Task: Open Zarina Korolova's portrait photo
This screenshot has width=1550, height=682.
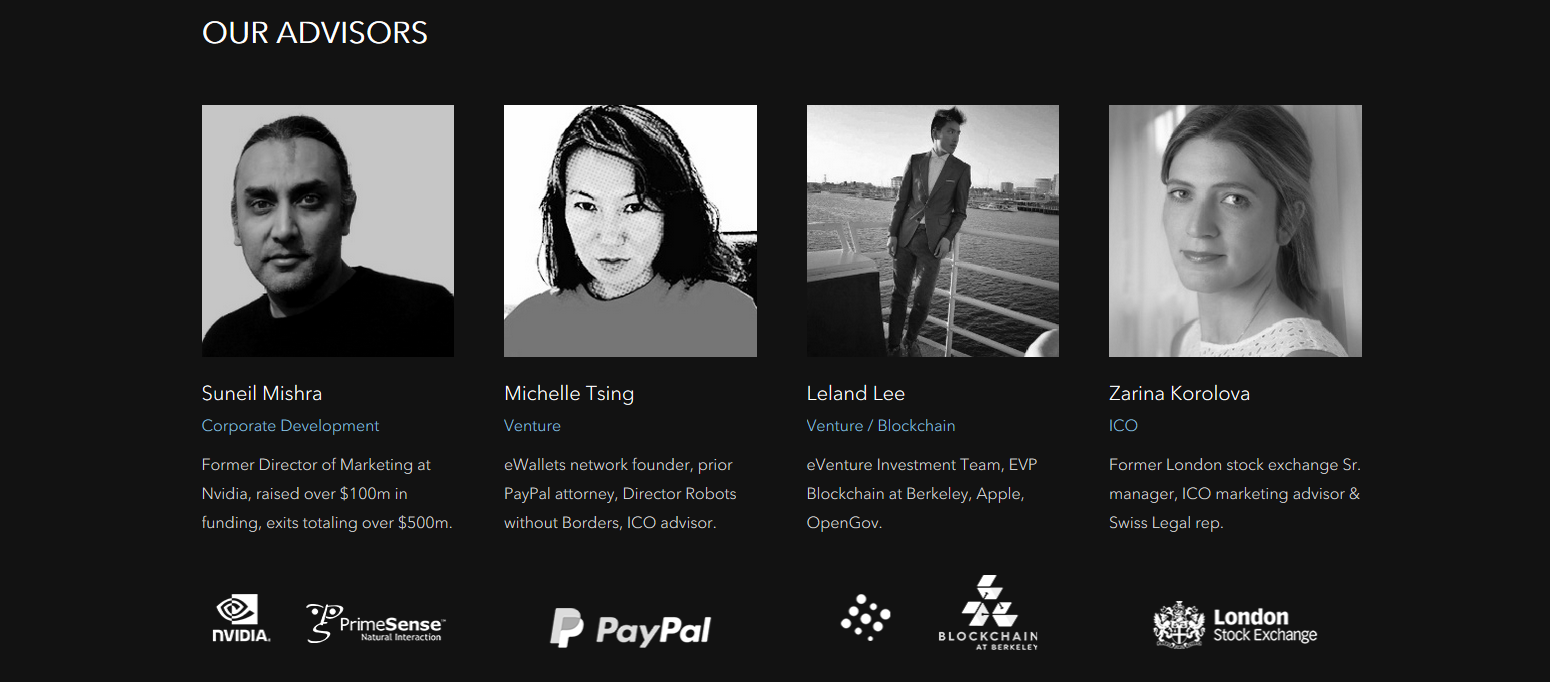Action: click(1235, 231)
